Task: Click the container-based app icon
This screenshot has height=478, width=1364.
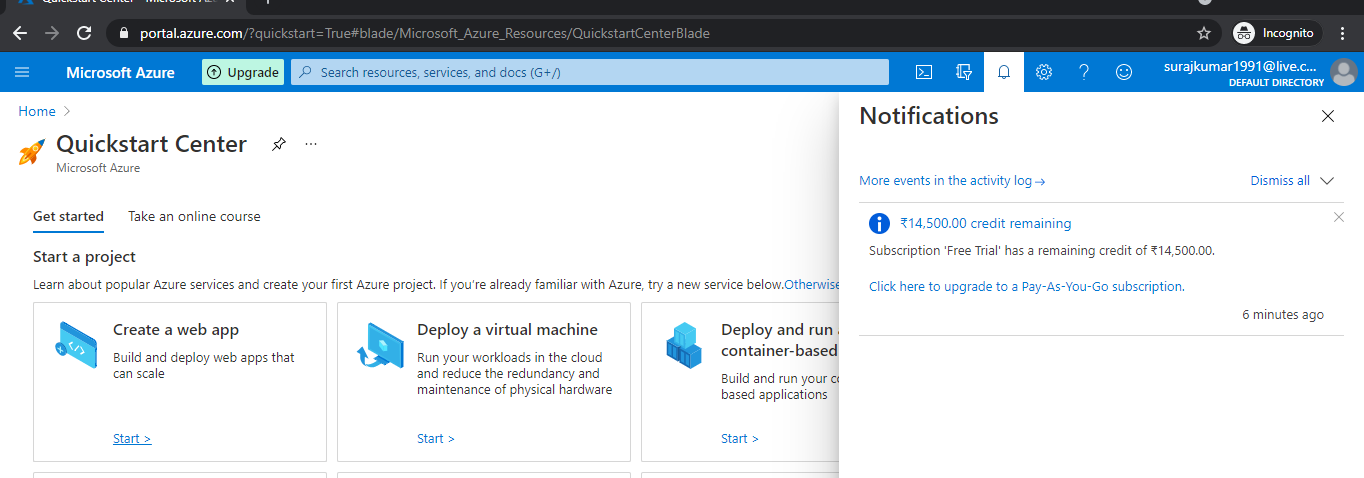Action: click(684, 345)
